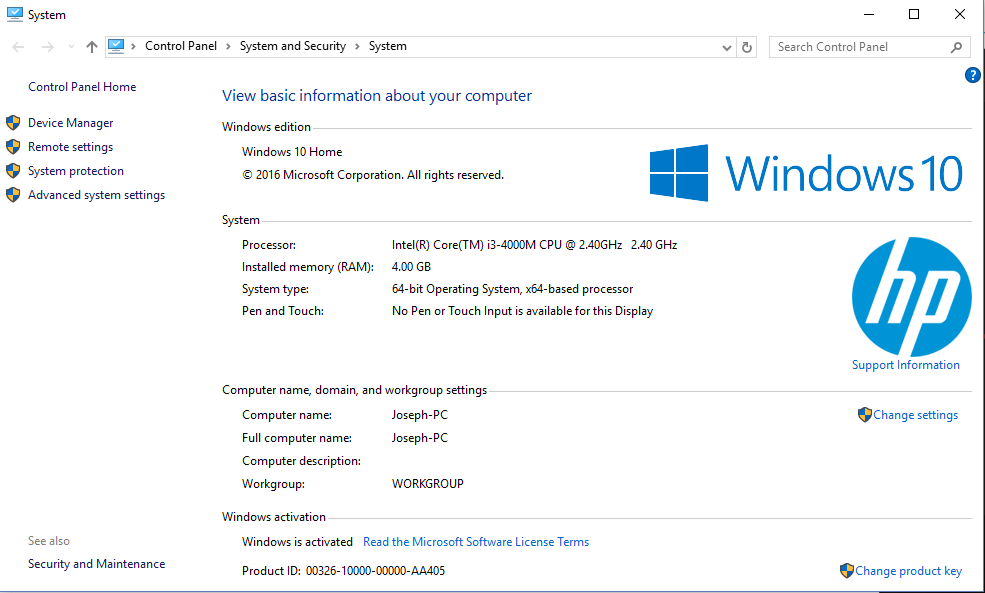This screenshot has height=593, width=985.
Task: Click Change settings for computer name
Action: (915, 415)
